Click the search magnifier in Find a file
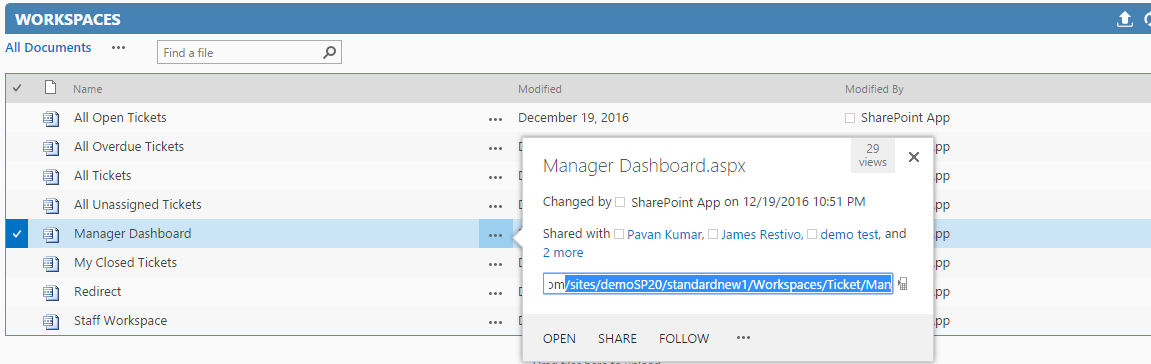This screenshot has height=364, width=1151. tap(330, 52)
